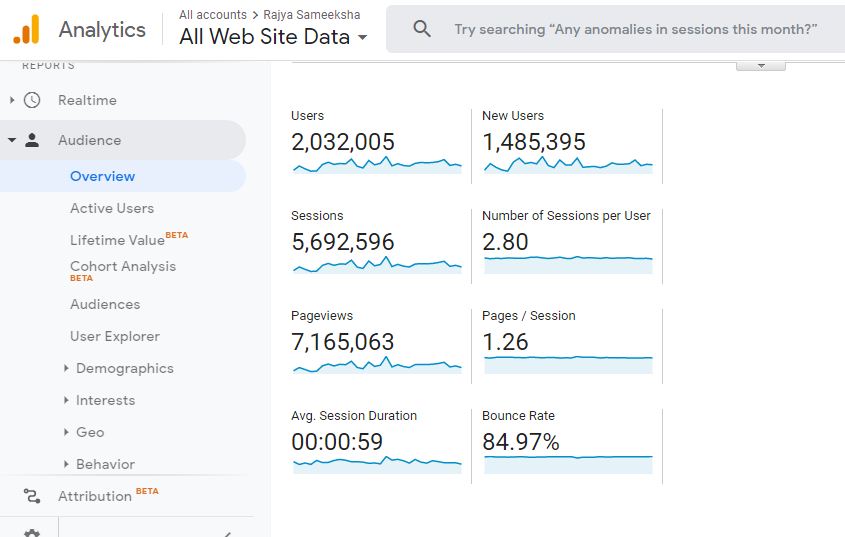Viewport: 845px width, 537px height.
Task: Open Realtime reports section
Action: pos(87,100)
